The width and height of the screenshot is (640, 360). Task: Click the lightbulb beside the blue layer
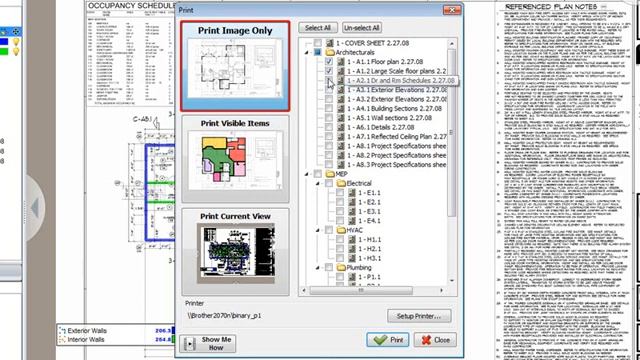(x=16, y=42)
